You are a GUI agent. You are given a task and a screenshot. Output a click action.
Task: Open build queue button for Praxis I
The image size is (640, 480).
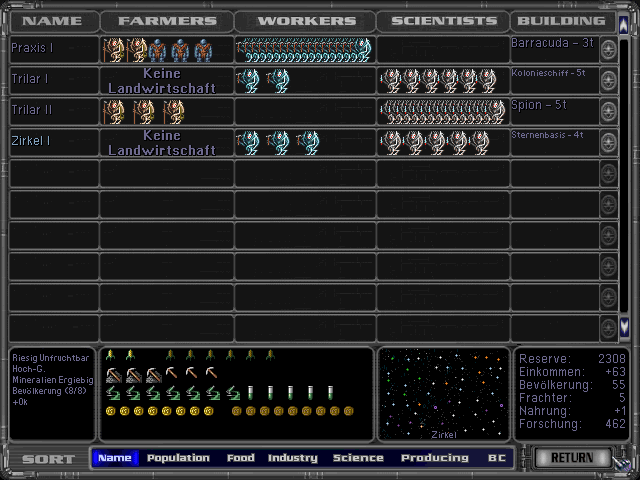(608, 50)
